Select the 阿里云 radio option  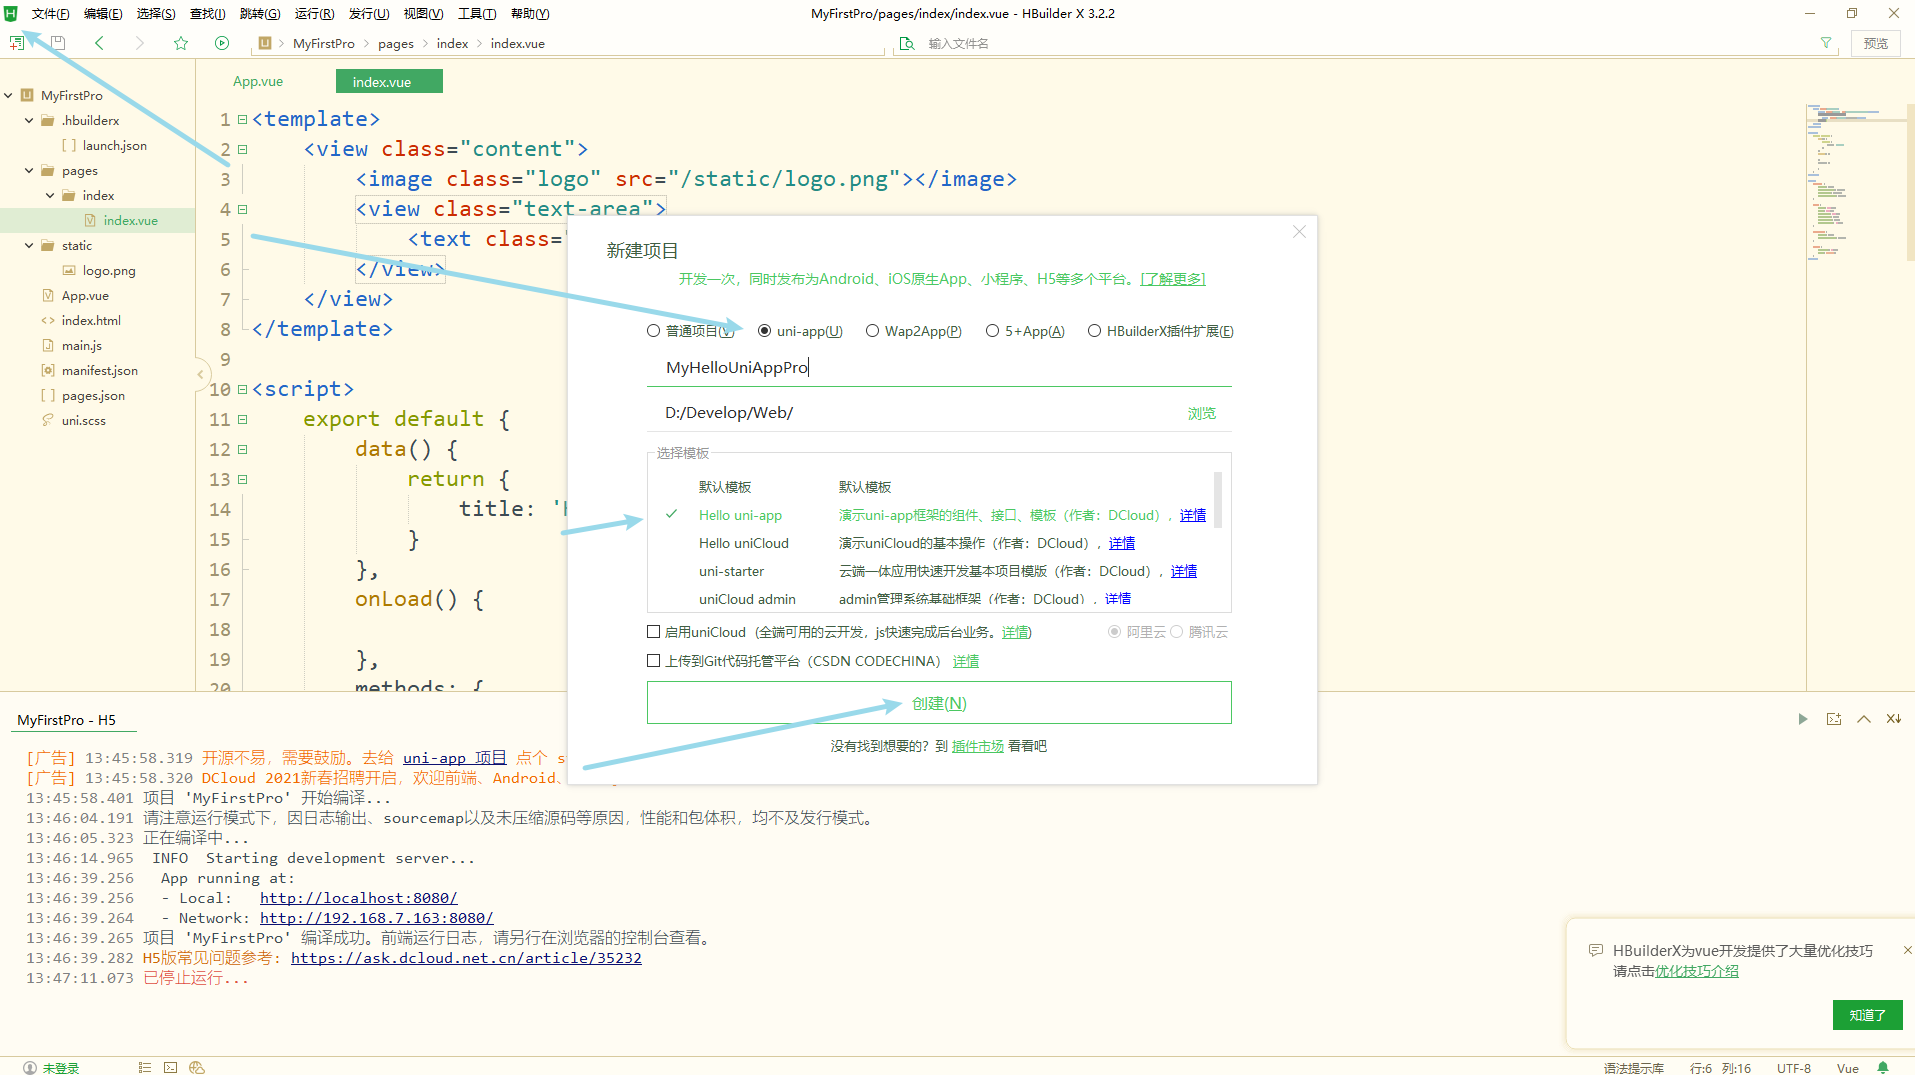point(1114,632)
